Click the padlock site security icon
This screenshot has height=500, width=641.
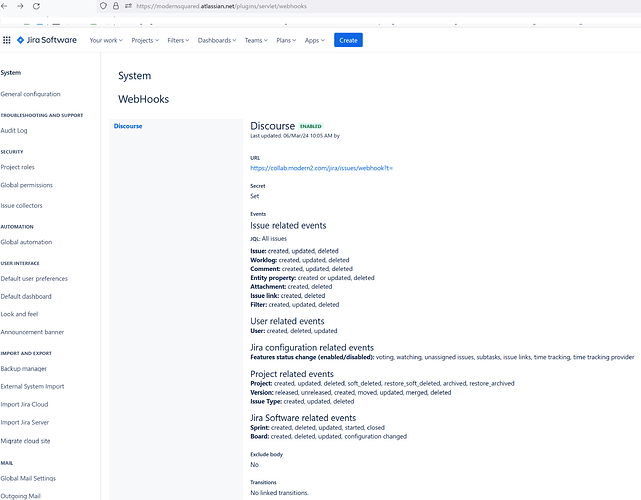(116, 6)
